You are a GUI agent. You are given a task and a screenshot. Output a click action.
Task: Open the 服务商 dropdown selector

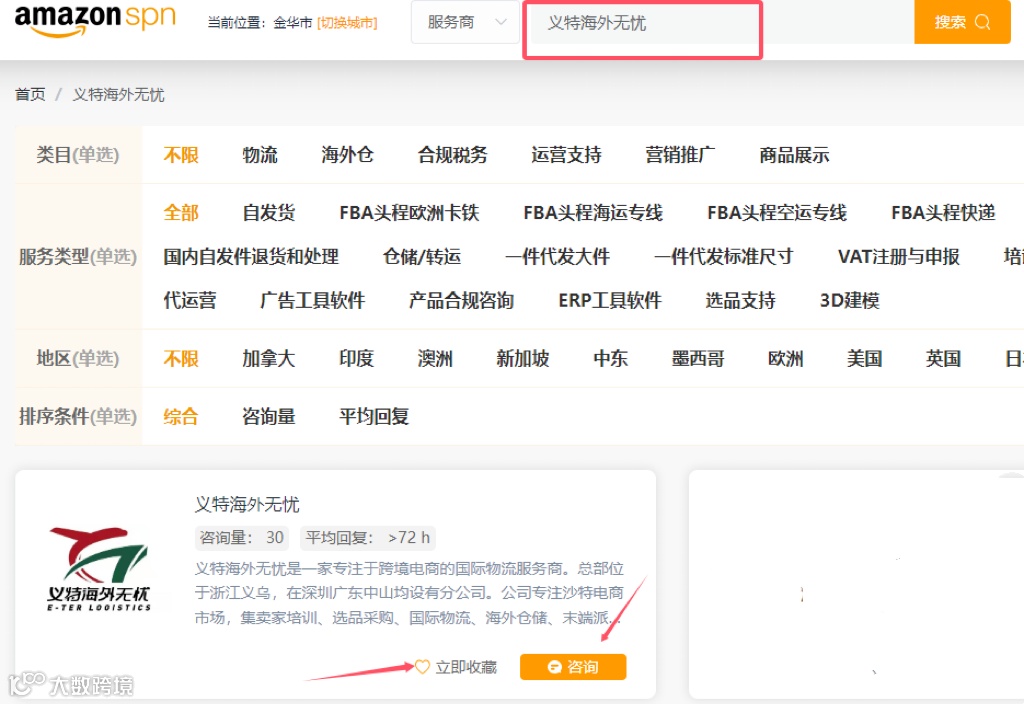pyautogui.click(x=465, y=22)
